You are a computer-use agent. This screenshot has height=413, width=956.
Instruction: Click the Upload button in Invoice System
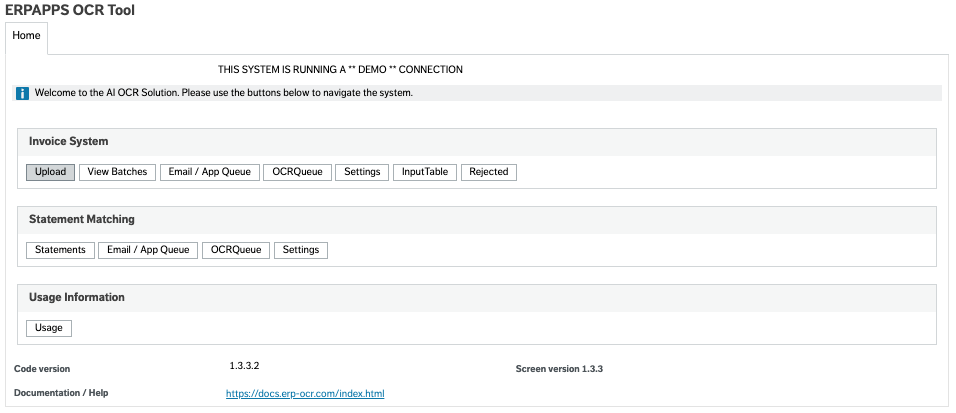[x=51, y=172]
